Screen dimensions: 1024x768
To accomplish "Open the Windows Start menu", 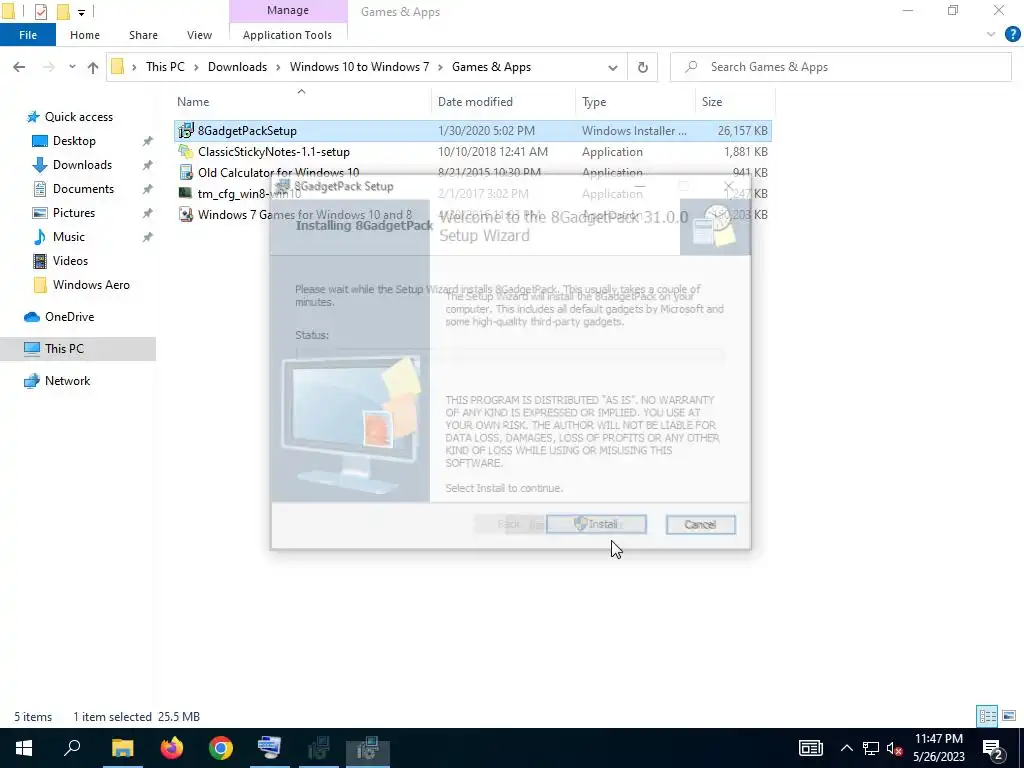I will click(24, 748).
